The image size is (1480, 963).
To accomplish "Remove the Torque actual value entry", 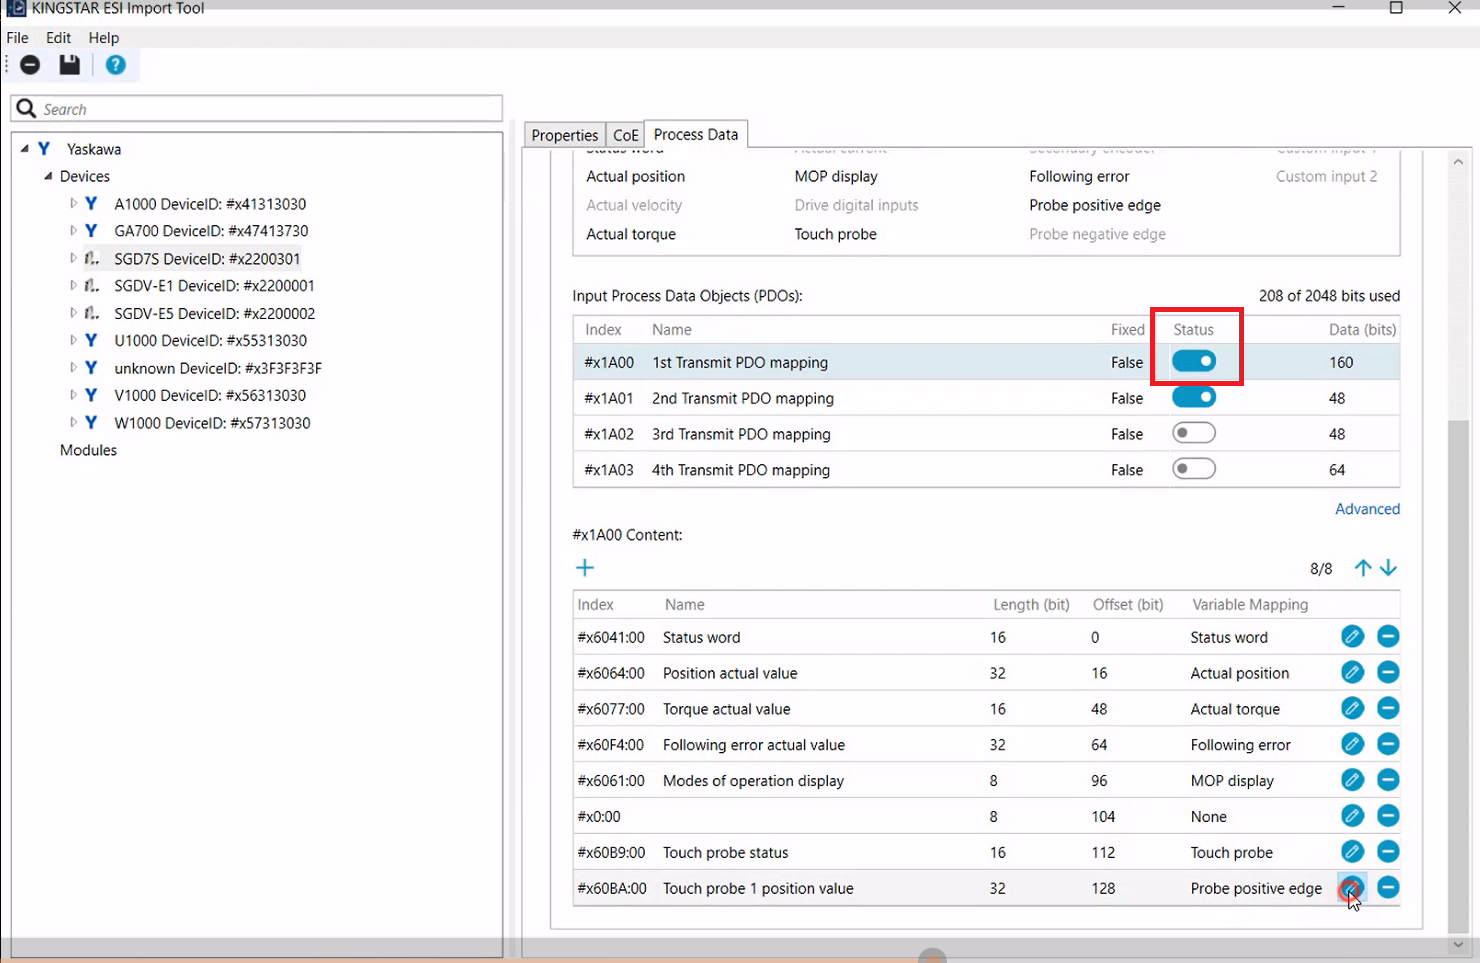I will [1388, 709].
